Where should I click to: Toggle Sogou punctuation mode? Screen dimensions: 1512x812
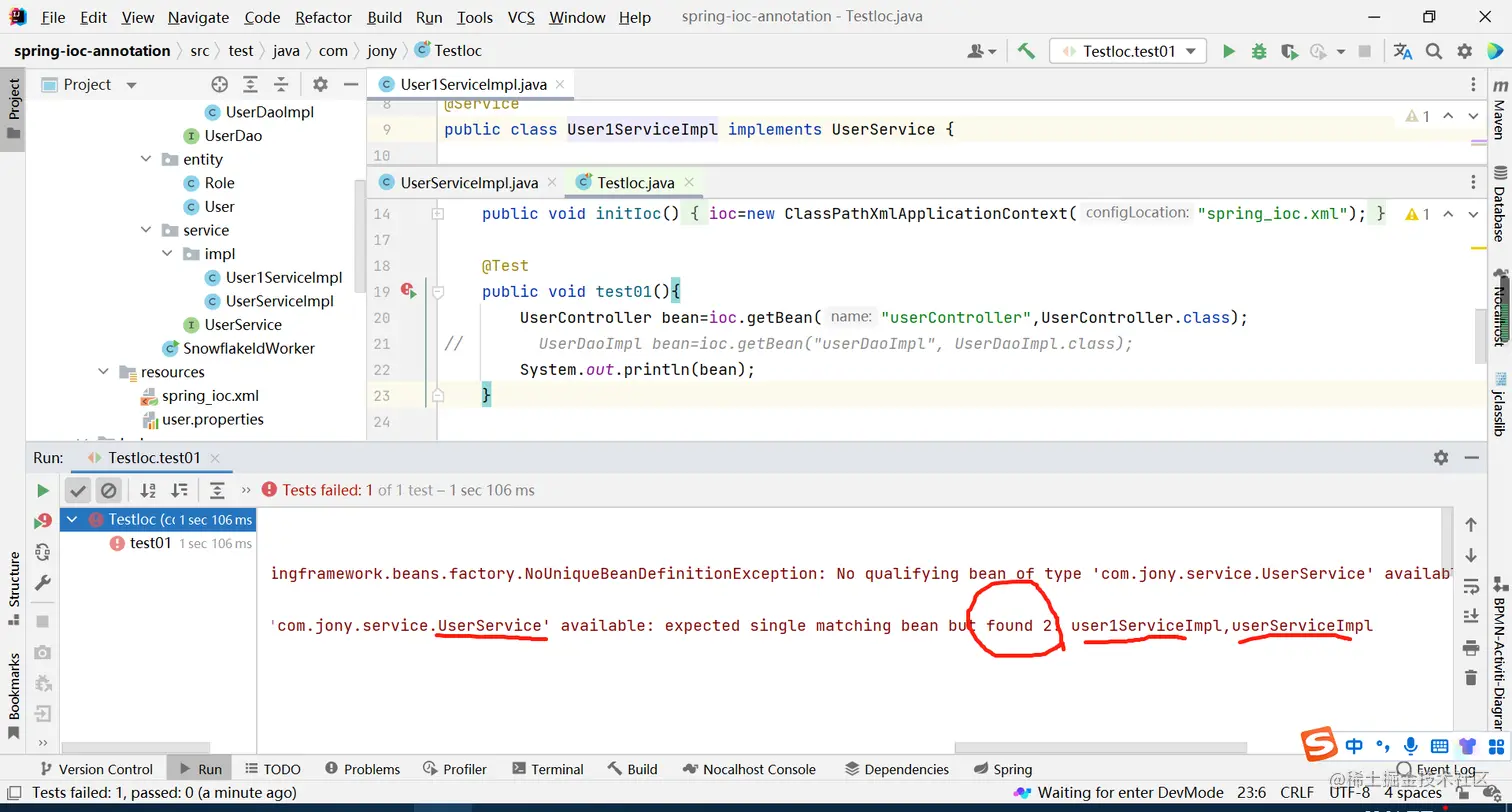pos(1383,746)
